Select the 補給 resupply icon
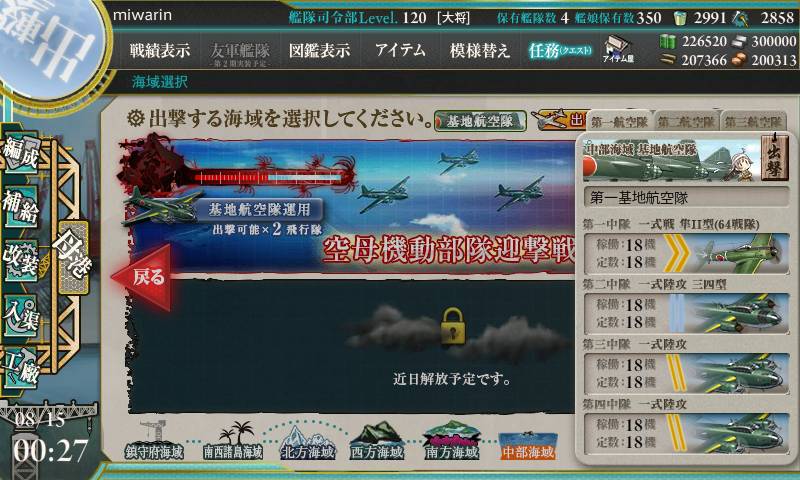The image size is (800, 480). click(x=20, y=207)
